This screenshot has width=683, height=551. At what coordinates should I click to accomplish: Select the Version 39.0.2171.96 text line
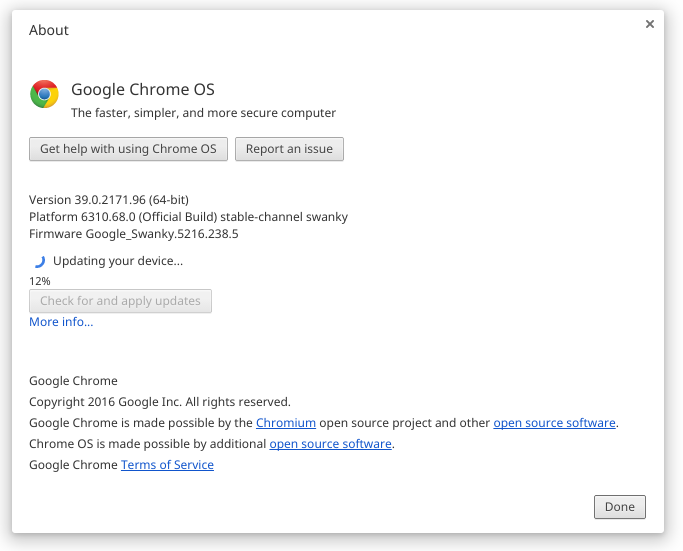[x=109, y=200]
